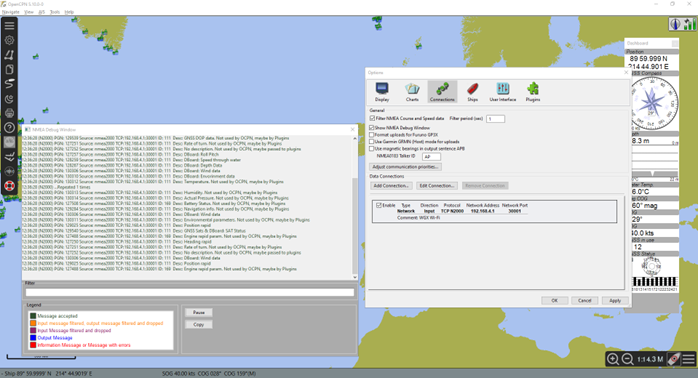Open the User Interface settings icon

pos(503,92)
